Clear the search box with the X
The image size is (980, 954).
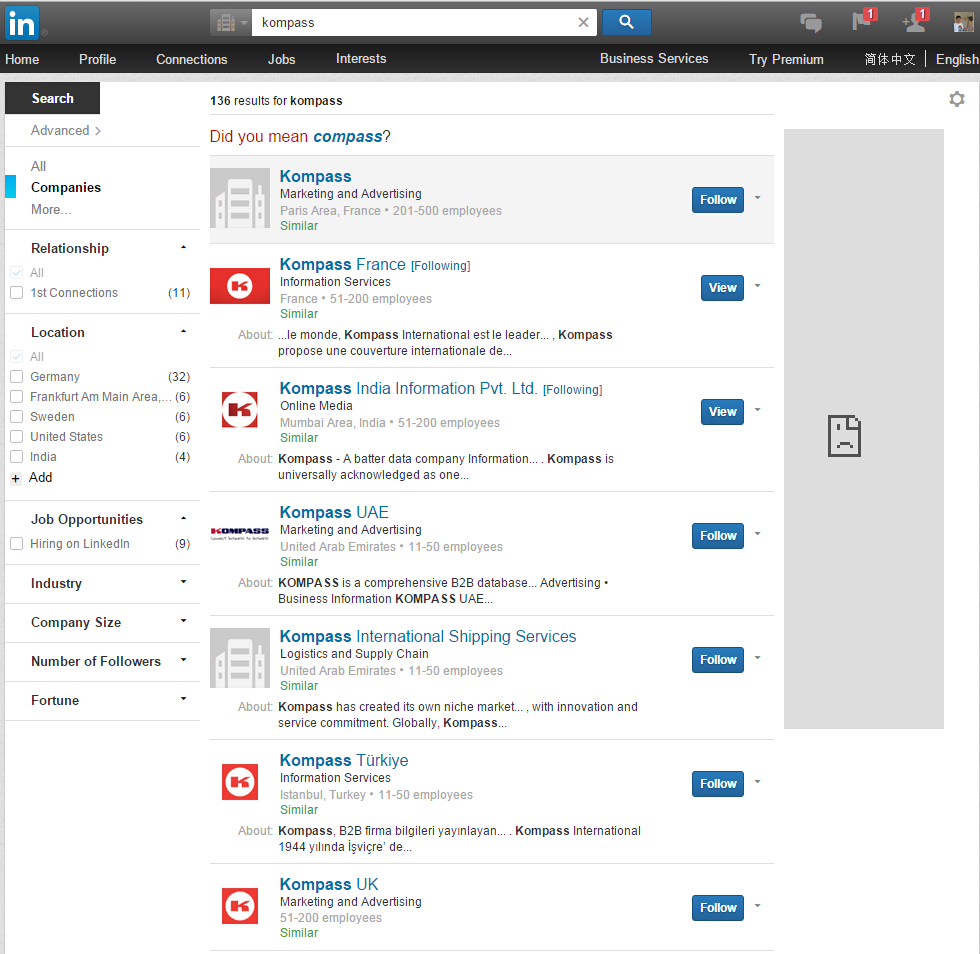coord(584,22)
